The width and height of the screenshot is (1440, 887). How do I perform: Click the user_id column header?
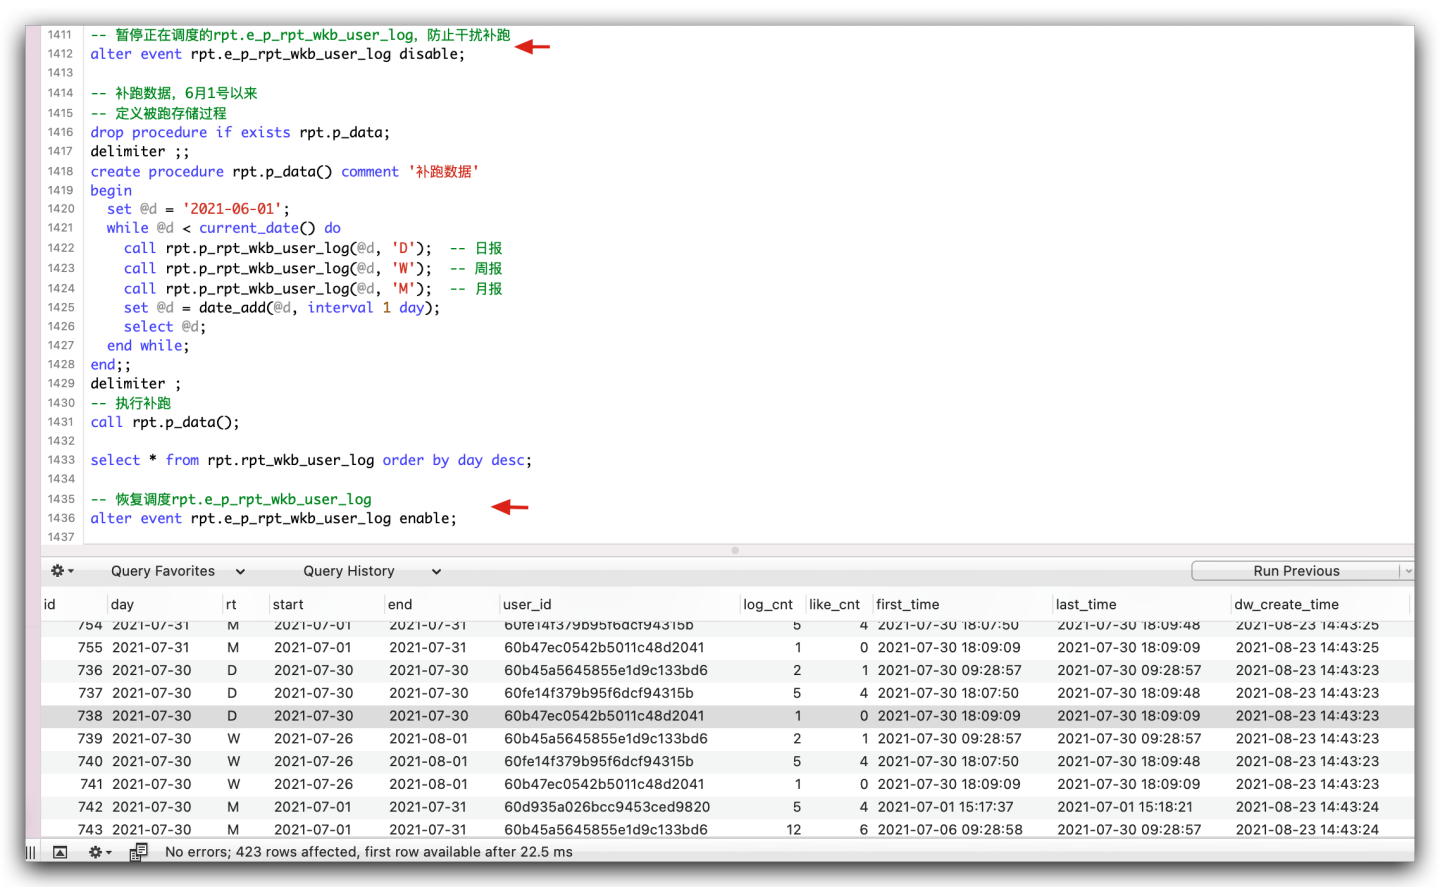(618, 604)
